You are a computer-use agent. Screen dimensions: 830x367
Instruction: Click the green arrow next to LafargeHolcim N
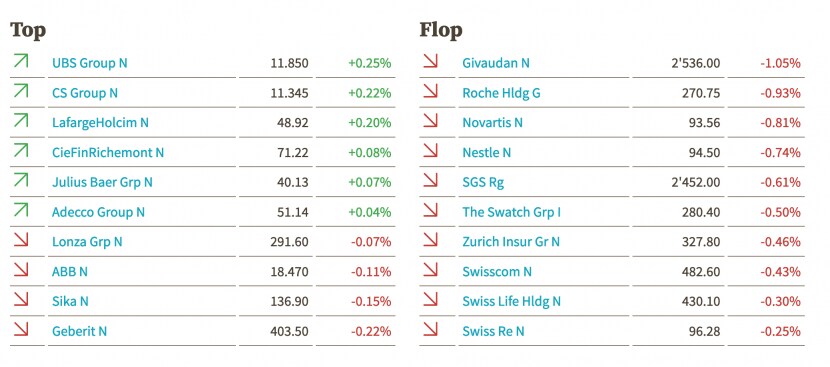point(21,120)
